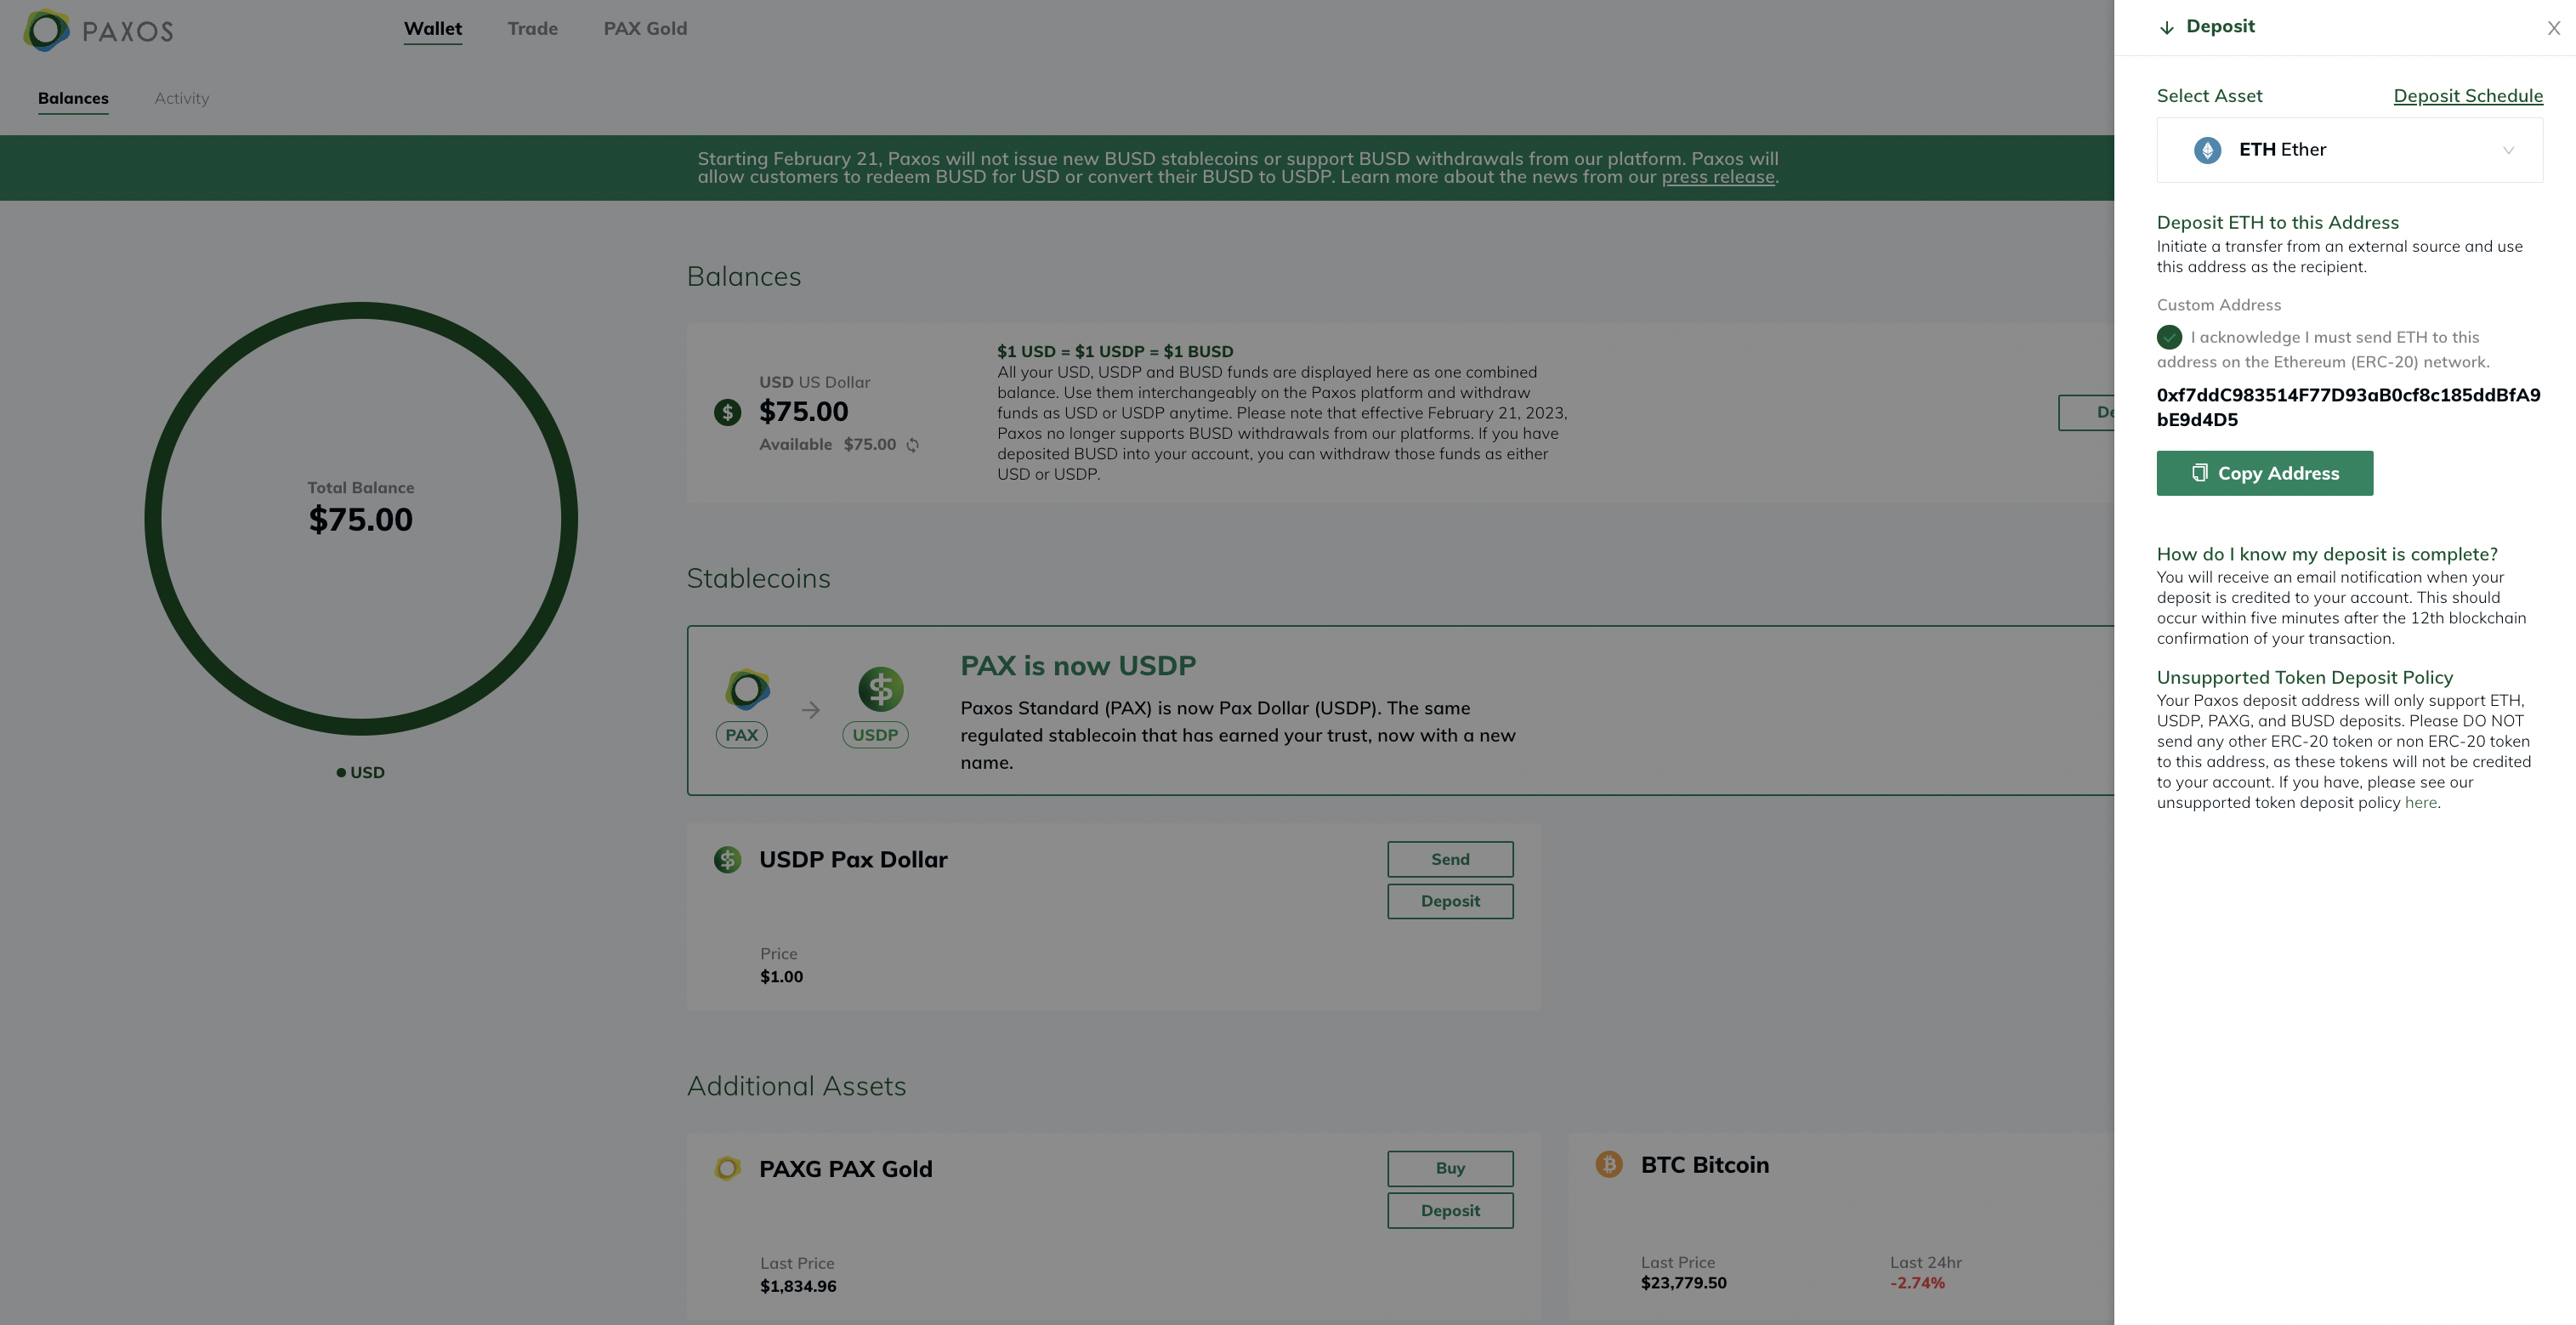Click the partially hidden USD Deposit button
This screenshot has width=2576, height=1325.
pos(2087,412)
